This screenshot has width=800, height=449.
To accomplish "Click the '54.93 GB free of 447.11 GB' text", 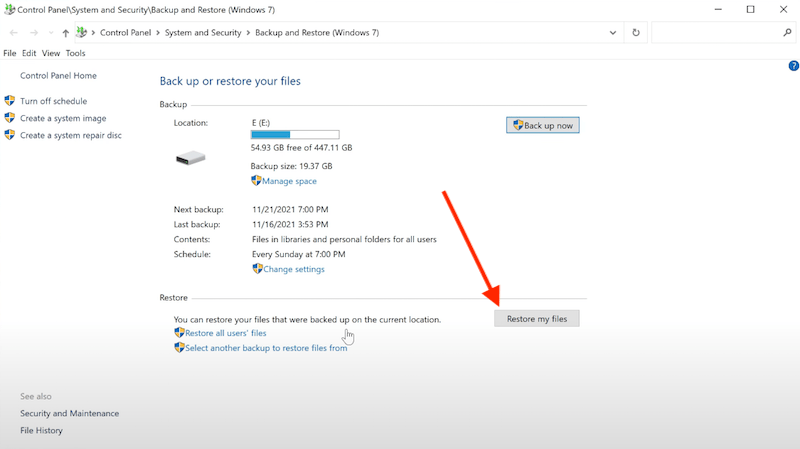I will pos(302,147).
